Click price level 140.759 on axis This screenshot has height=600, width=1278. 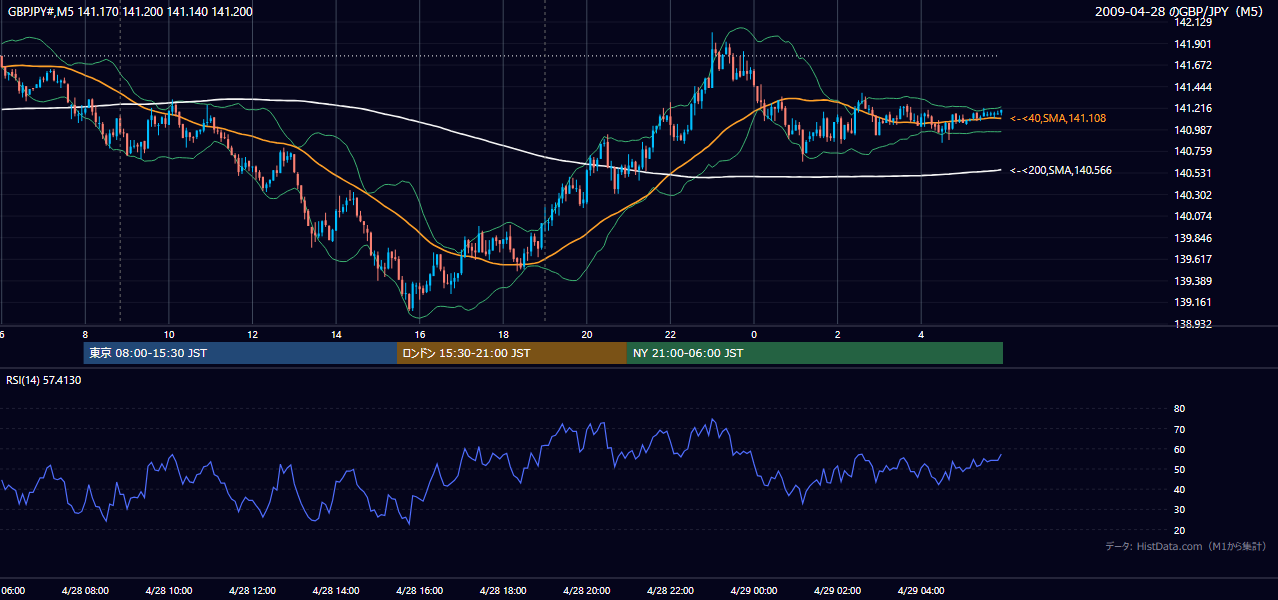[1193, 152]
